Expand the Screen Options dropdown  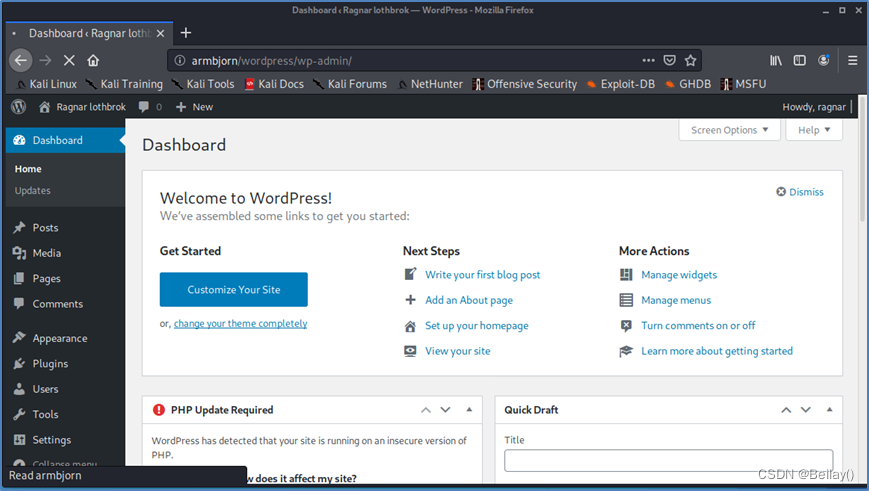click(x=729, y=130)
